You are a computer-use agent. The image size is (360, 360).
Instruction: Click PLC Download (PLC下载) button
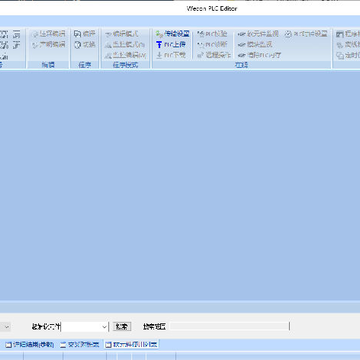click(x=171, y=55)
